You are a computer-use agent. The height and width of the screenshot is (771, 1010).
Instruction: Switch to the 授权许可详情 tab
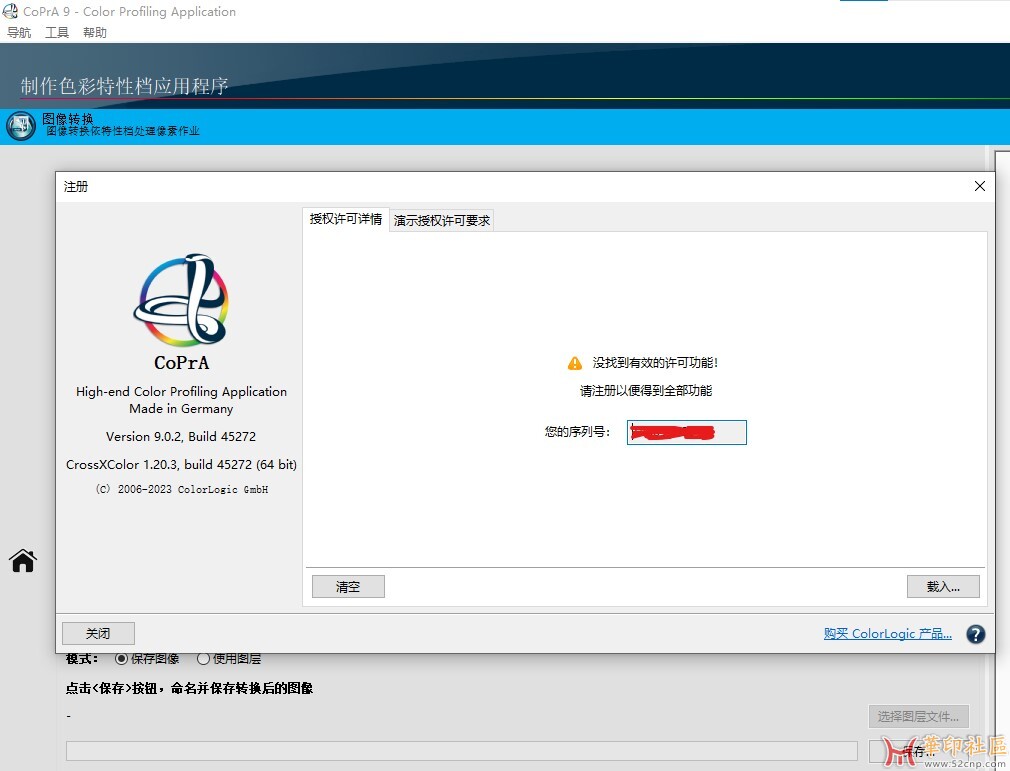(x=345, y=219)
